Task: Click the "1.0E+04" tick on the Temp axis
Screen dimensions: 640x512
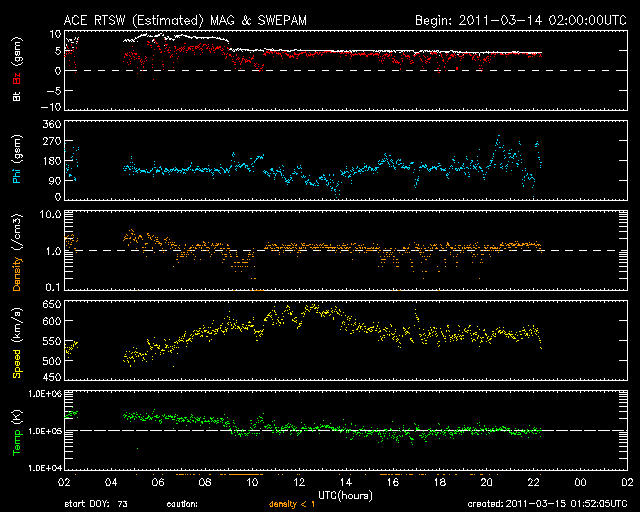Action: pyautogui.click(x=45, y=468)
